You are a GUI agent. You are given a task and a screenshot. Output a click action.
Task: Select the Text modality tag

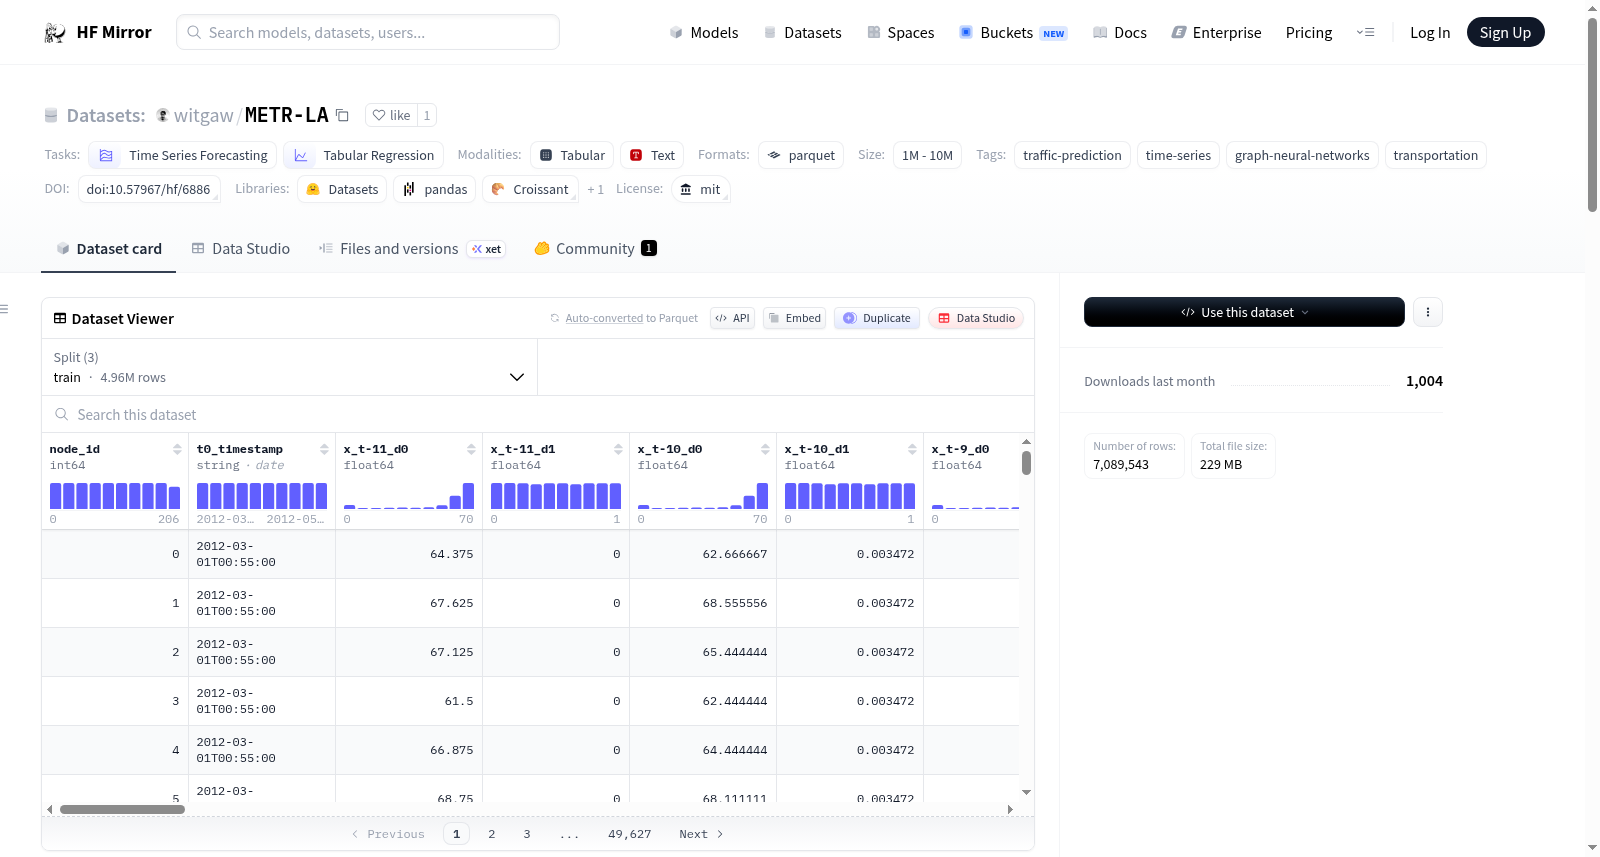[x=652, y=155]
